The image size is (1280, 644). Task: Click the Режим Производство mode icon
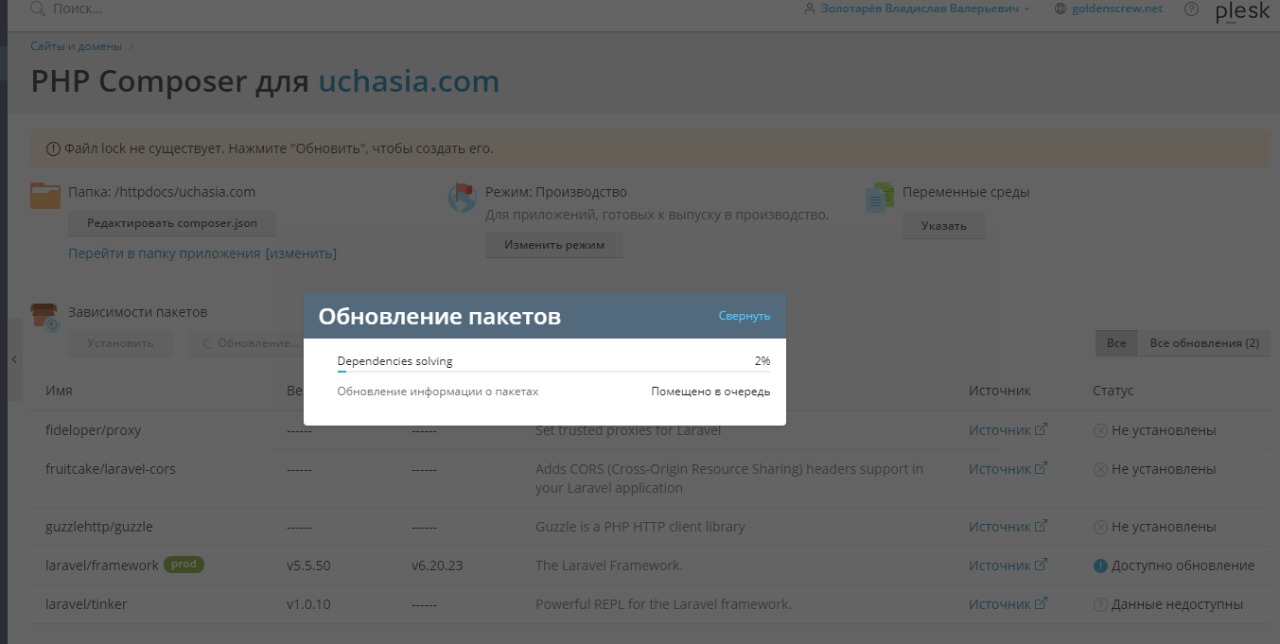[462, 197]
